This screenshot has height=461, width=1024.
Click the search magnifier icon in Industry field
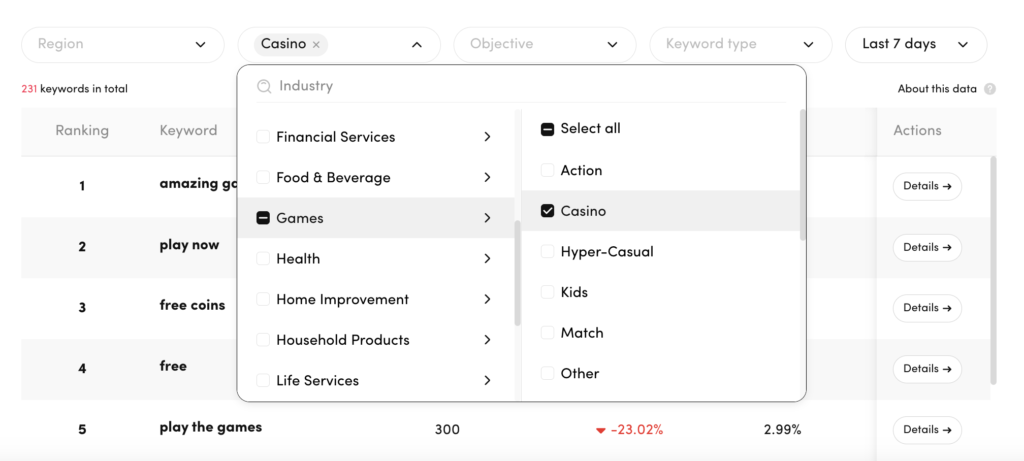pos(264,86)
